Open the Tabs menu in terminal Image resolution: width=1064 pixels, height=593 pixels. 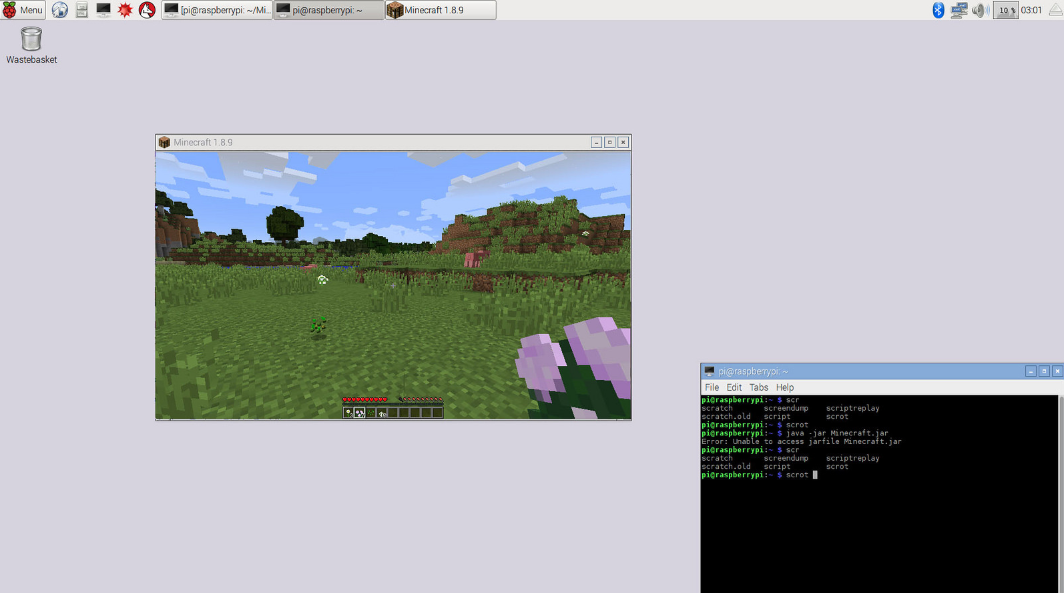coord(759,387)
